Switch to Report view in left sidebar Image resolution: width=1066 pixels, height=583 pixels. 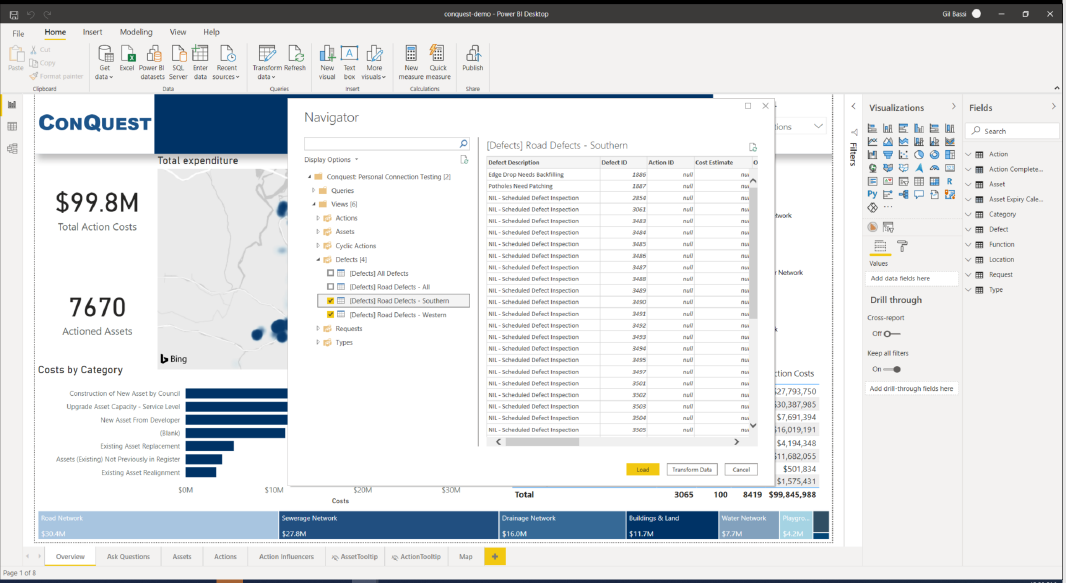tap(12, 105)
